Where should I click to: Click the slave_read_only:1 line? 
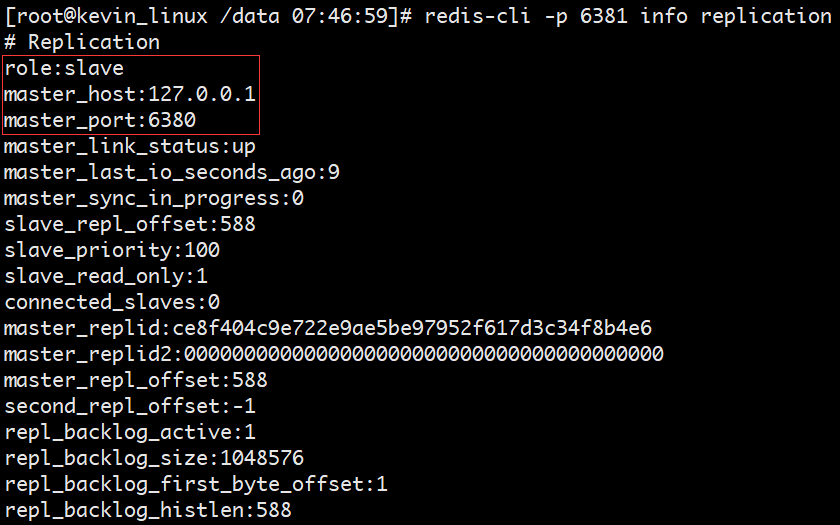click(106, 276)
